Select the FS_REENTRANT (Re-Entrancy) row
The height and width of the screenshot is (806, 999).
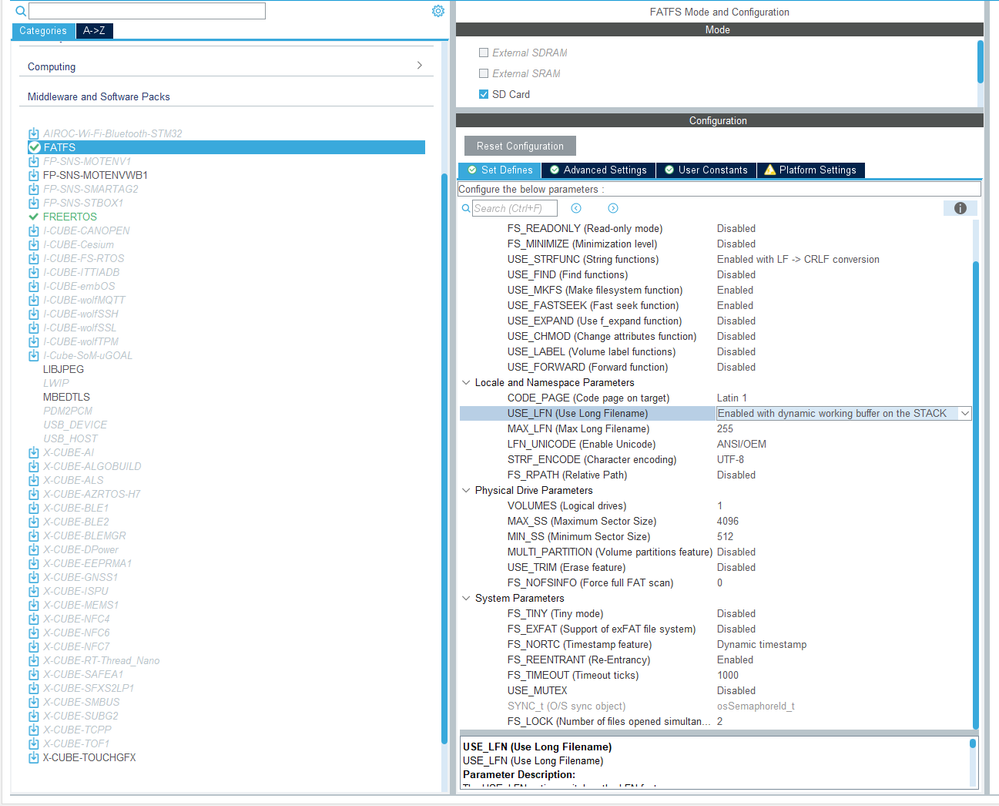pos(715,660)
